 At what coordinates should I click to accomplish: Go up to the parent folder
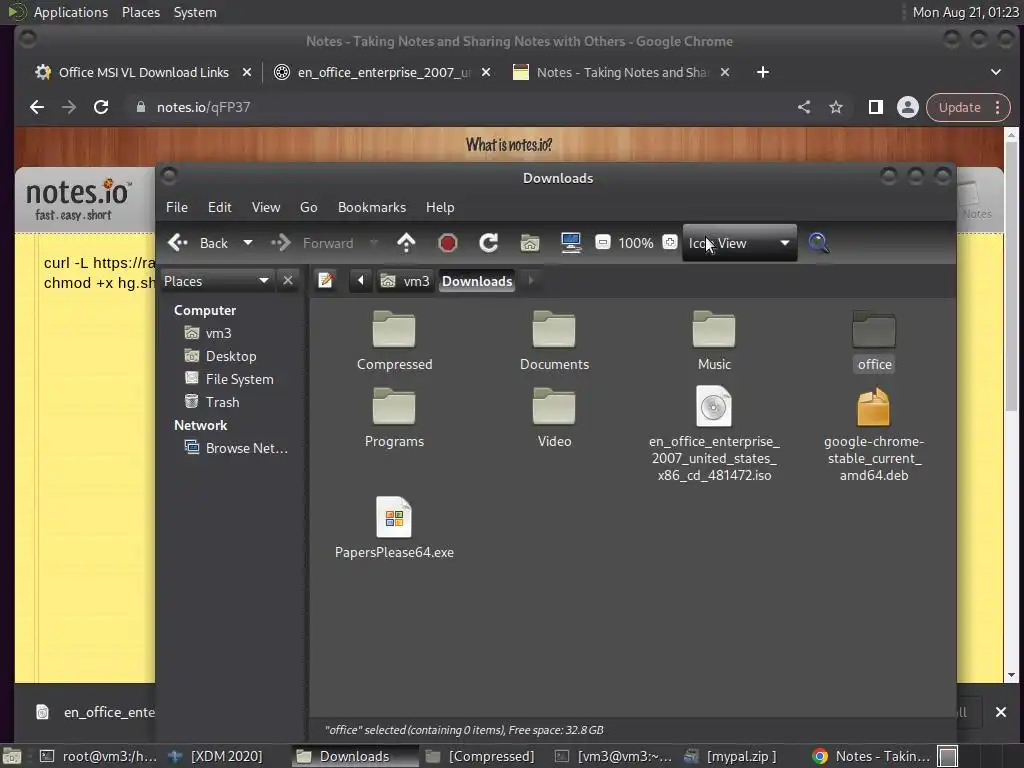406,243
